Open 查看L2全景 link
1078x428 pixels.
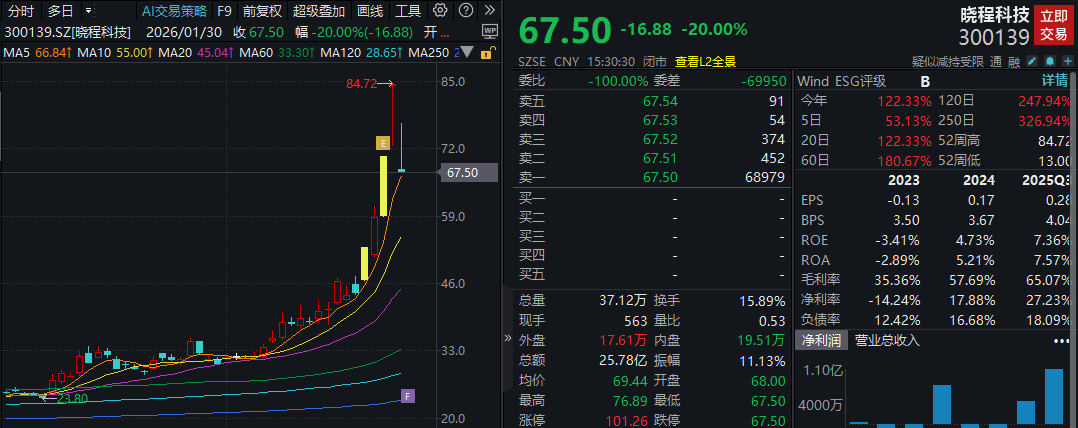click(708, 61)
